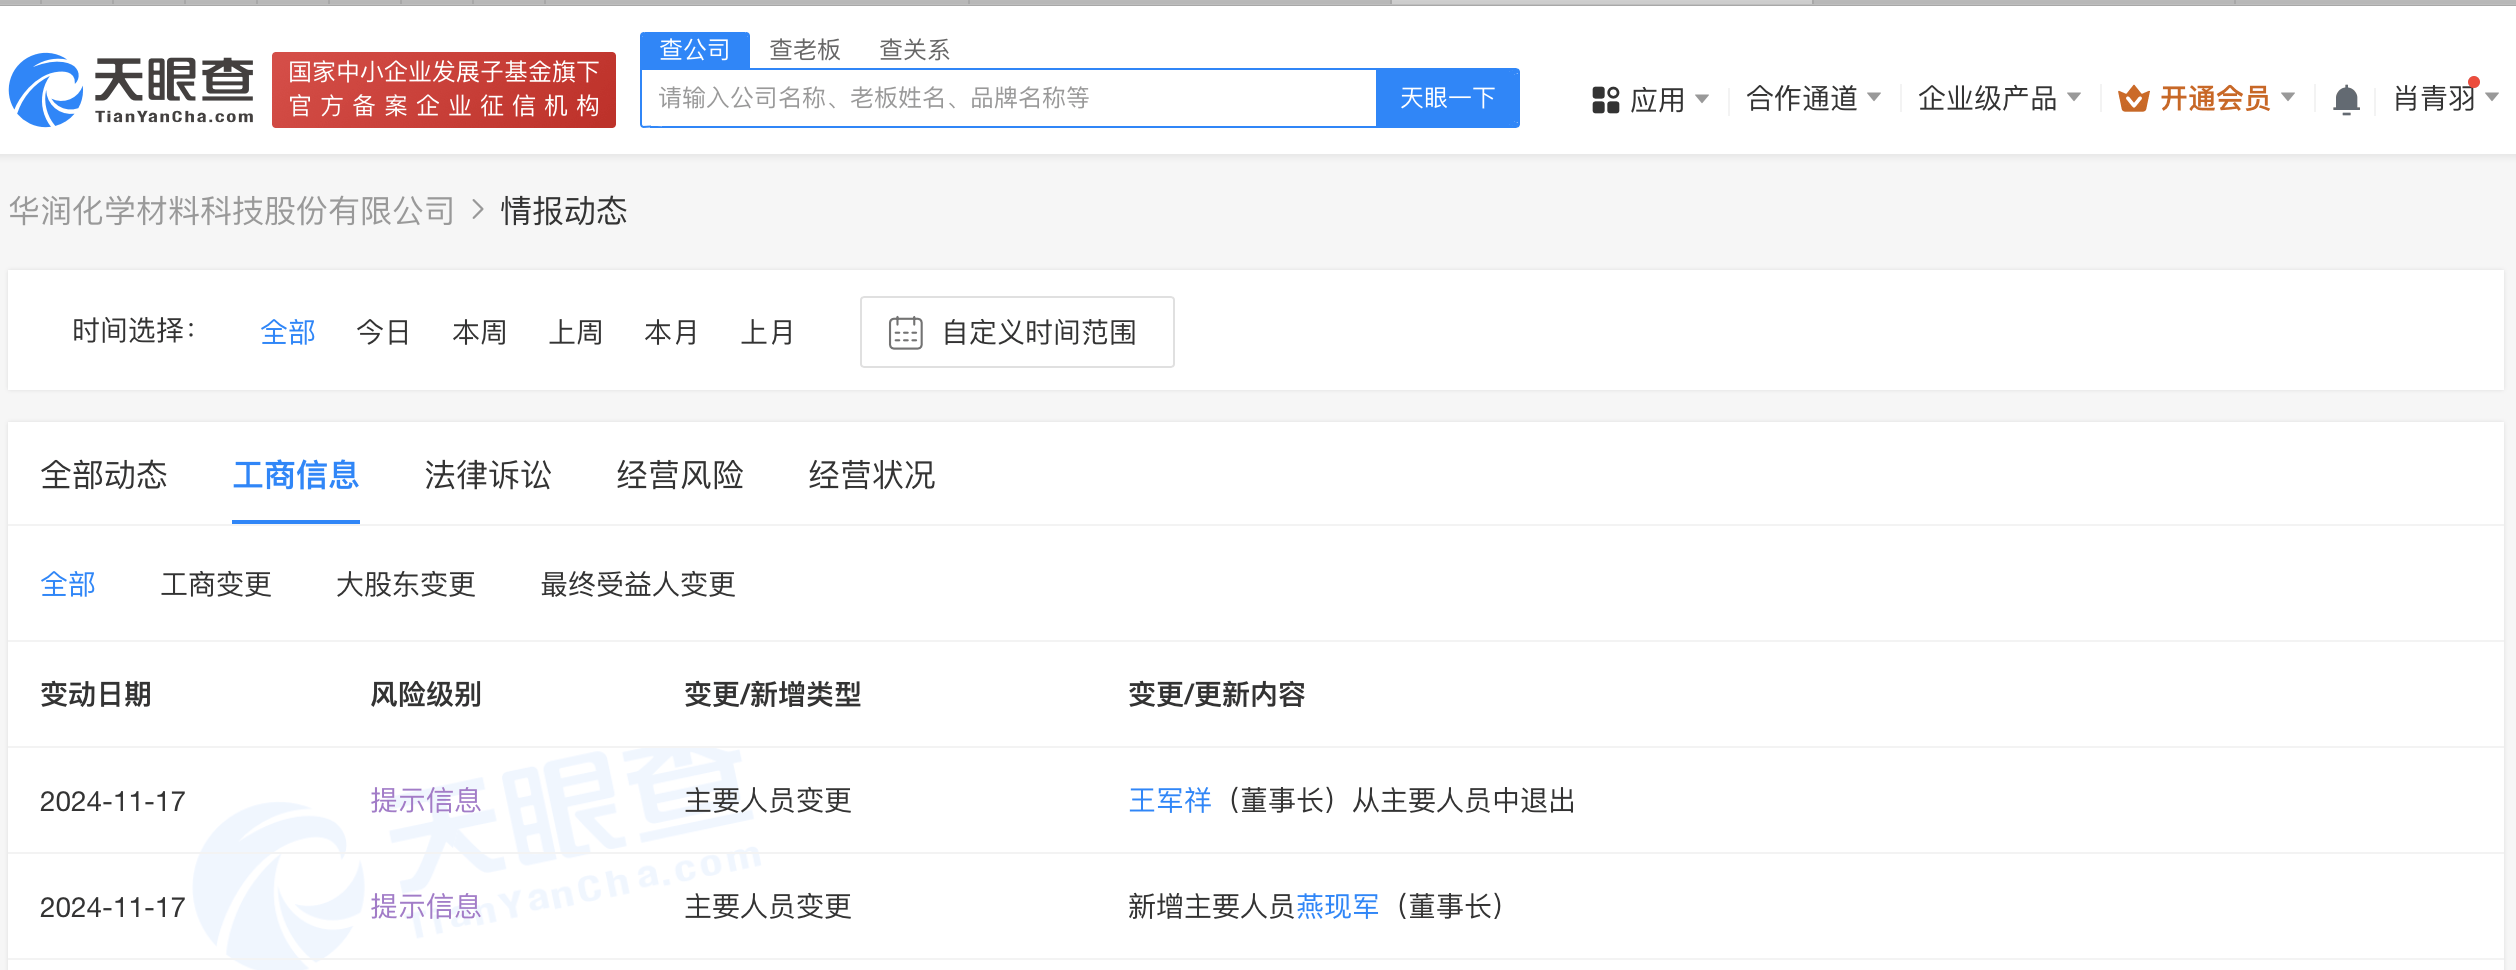The image size is (2516, 970).
Task: Click 主要人员变更 in the 王军祥 row
Action: (x=768, y=800)
